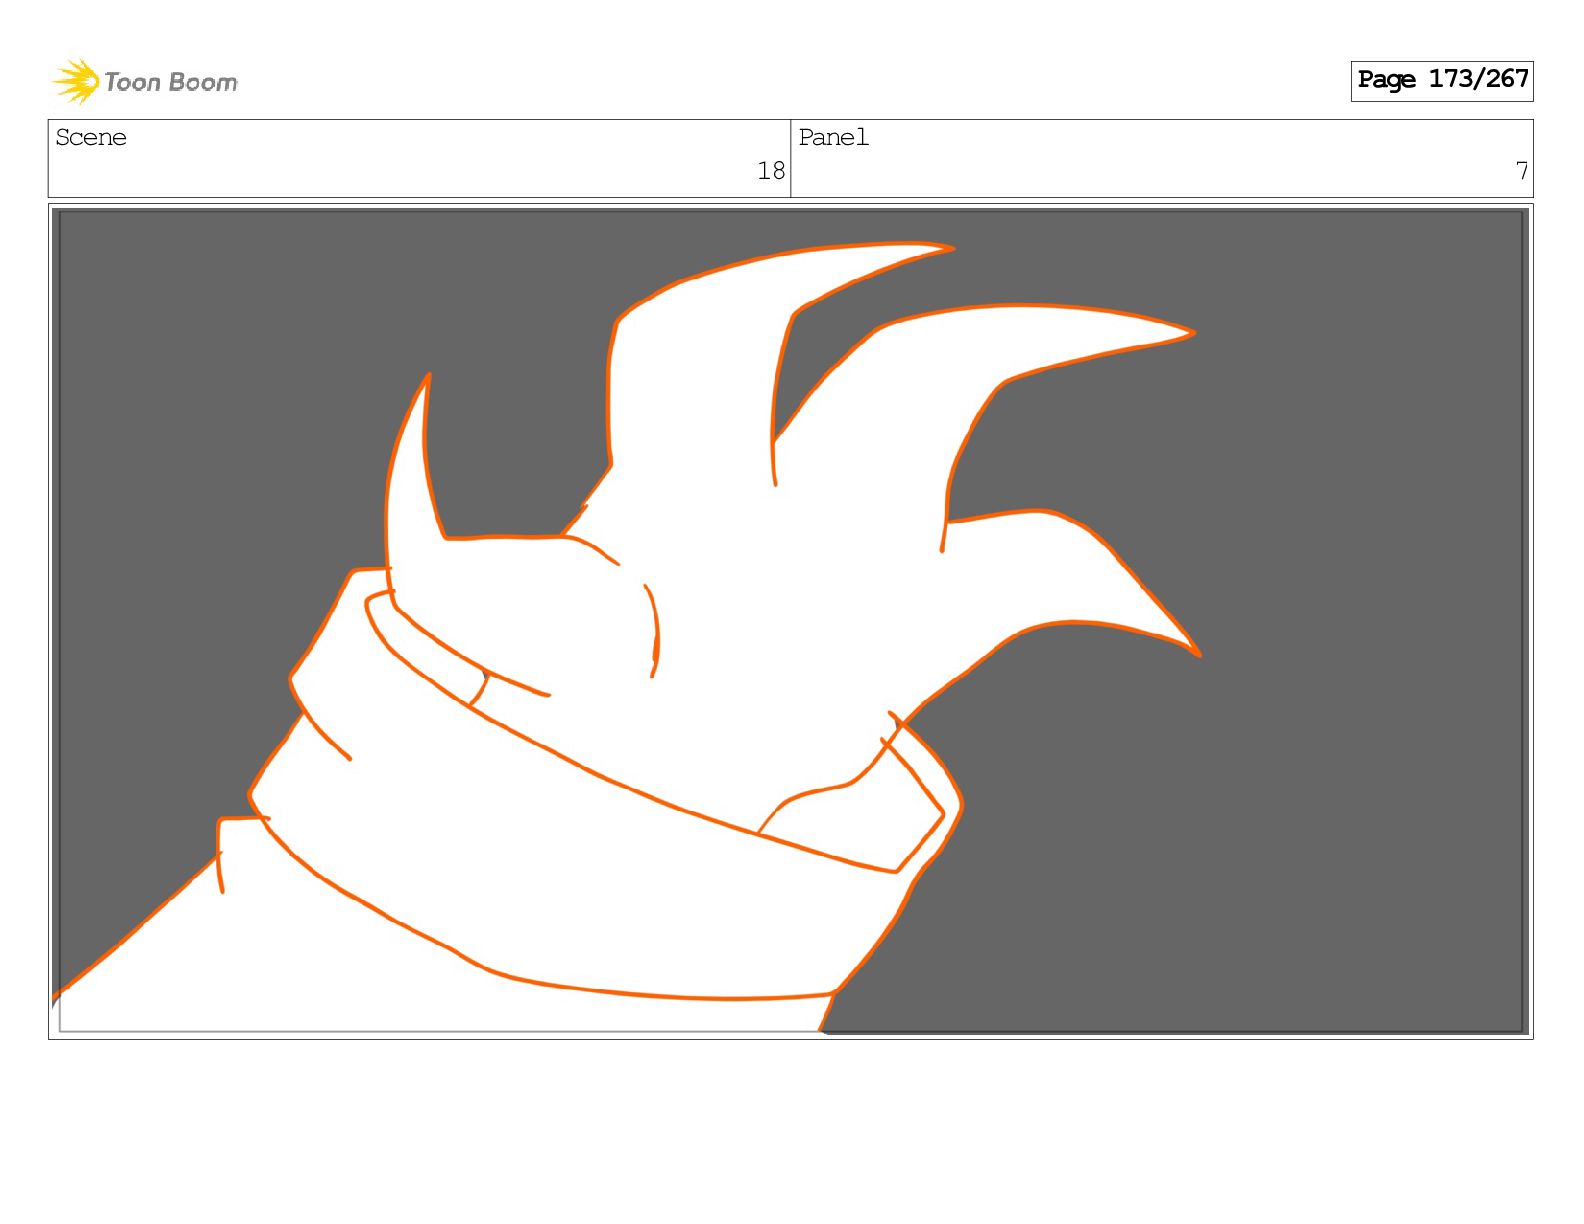Click the scene number 18
This screenshot has height=1224, width=1584.
click(771, 171)
